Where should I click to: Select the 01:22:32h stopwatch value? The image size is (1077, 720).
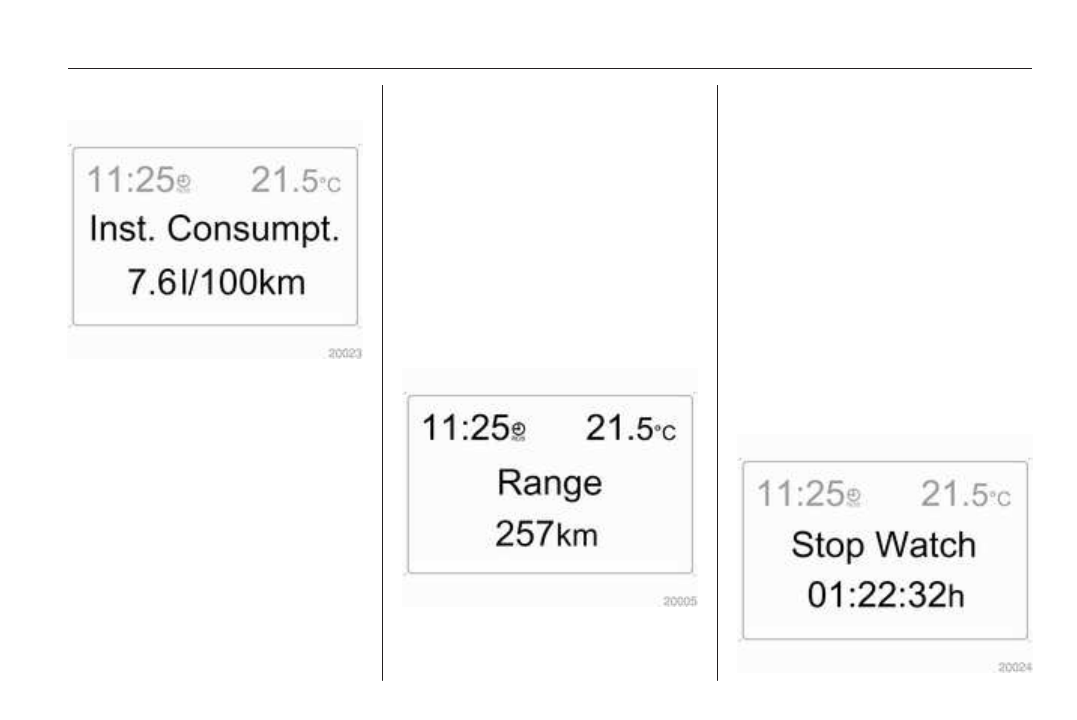pos(885,596)
